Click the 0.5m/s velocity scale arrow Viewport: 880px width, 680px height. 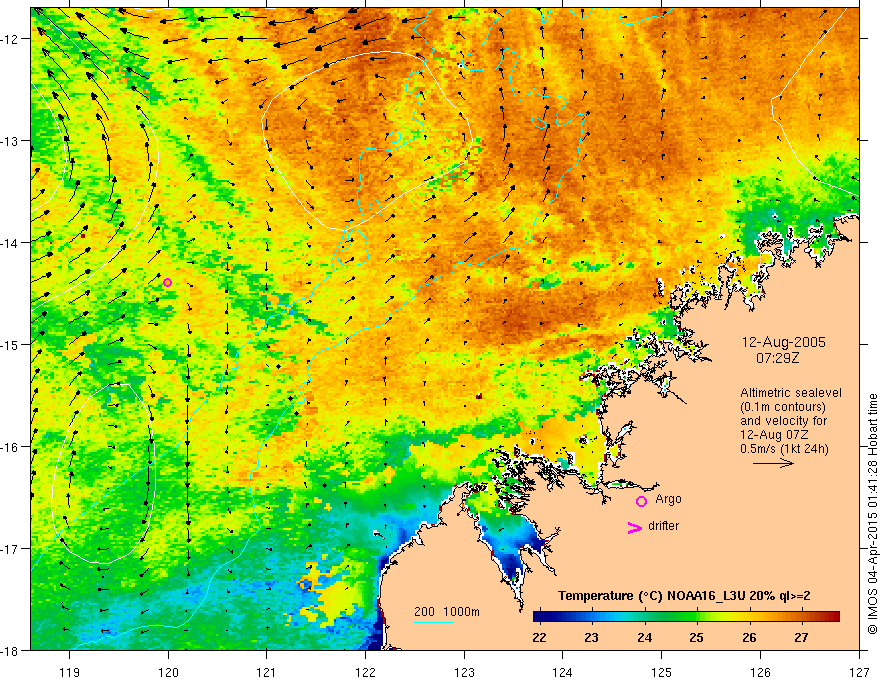pos(773,463)
